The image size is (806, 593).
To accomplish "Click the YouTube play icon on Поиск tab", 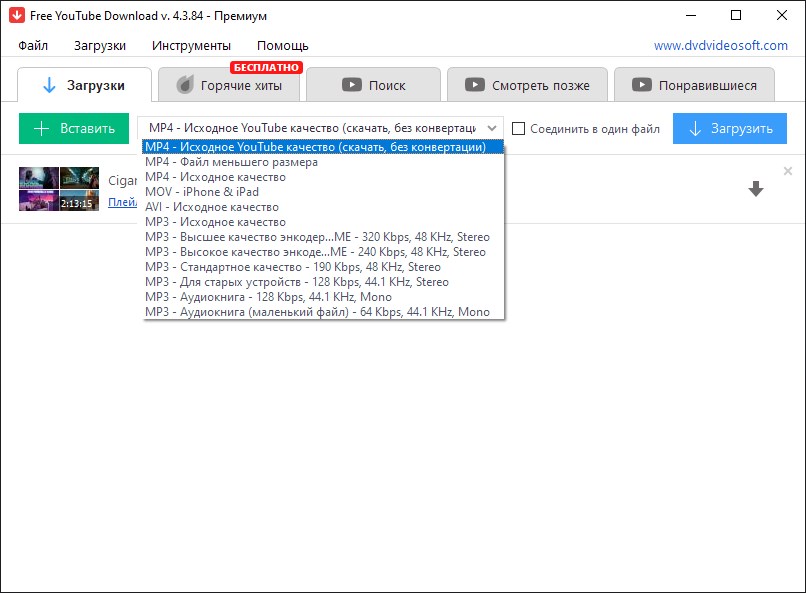I will pyautogui.click(x=352, y=85).
